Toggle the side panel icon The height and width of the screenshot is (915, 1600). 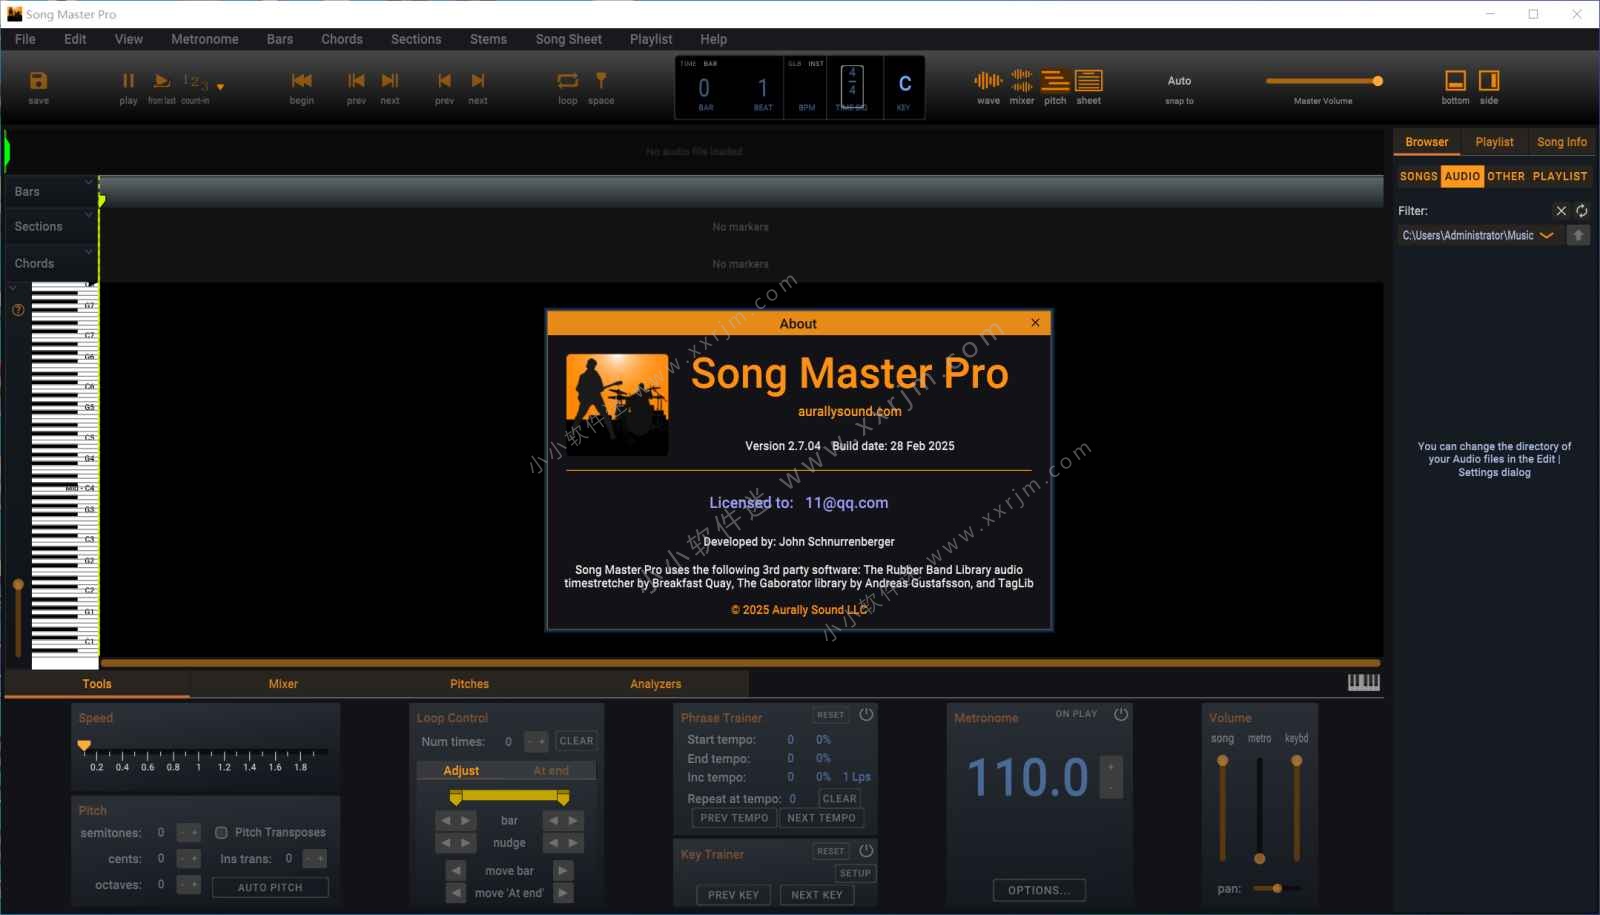pyautogui.click(x=1489, y=81)
